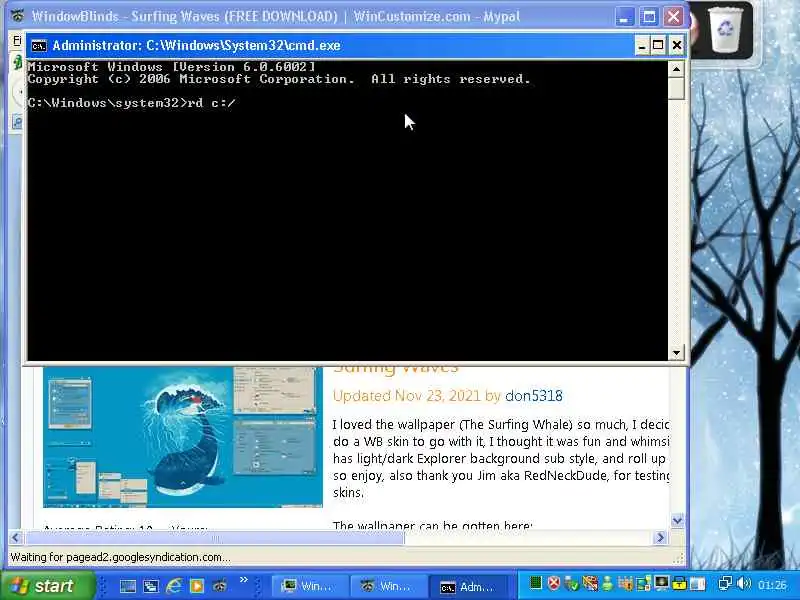
Task: Click the browser horizontal scroll right arrow
Action: (661, 537)
